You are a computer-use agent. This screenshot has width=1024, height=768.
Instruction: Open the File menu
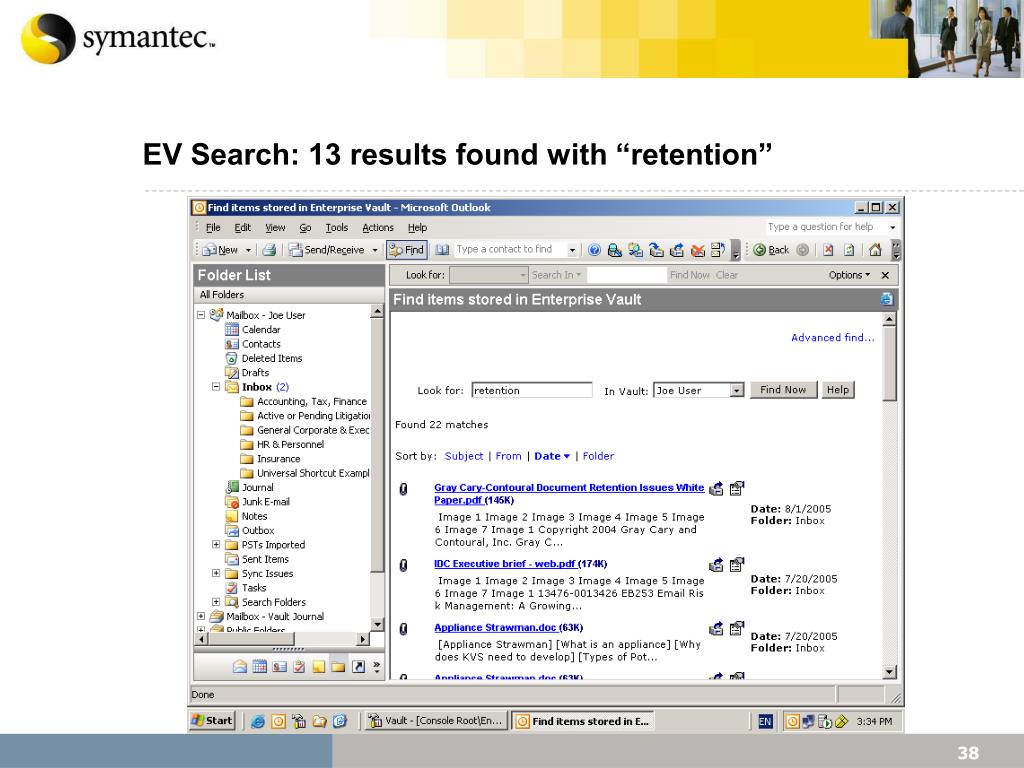point(213,227)
